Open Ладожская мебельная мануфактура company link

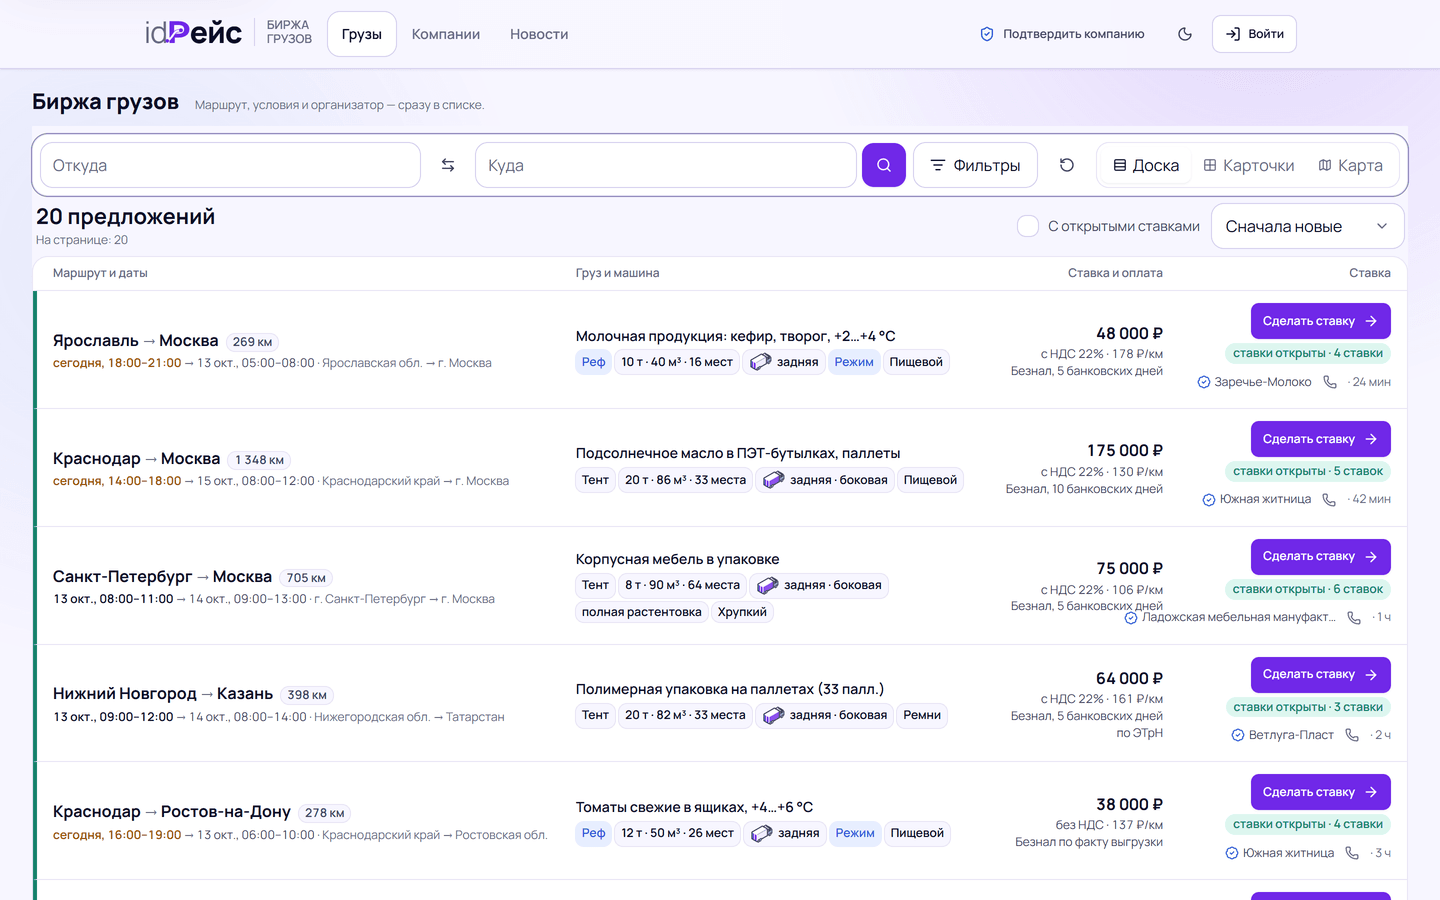[1238, 617]
